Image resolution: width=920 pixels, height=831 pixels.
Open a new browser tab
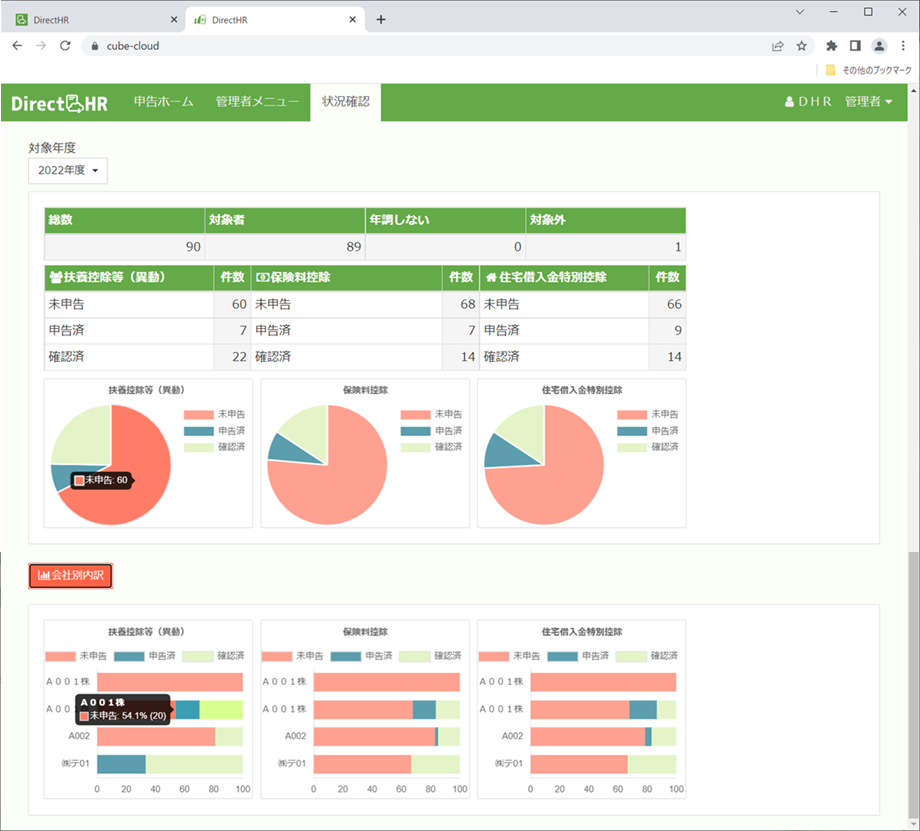381,19
